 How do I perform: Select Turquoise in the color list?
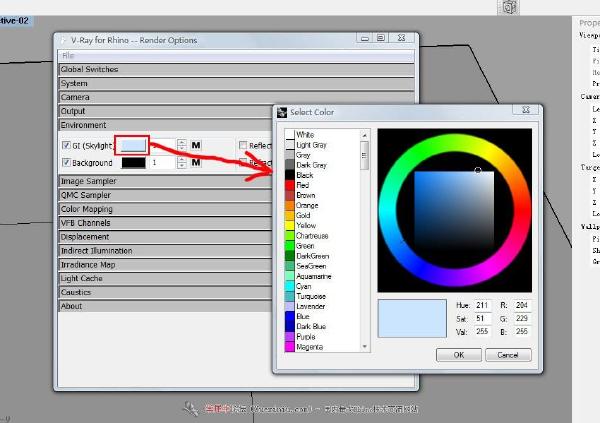click(x=311, y=296)
